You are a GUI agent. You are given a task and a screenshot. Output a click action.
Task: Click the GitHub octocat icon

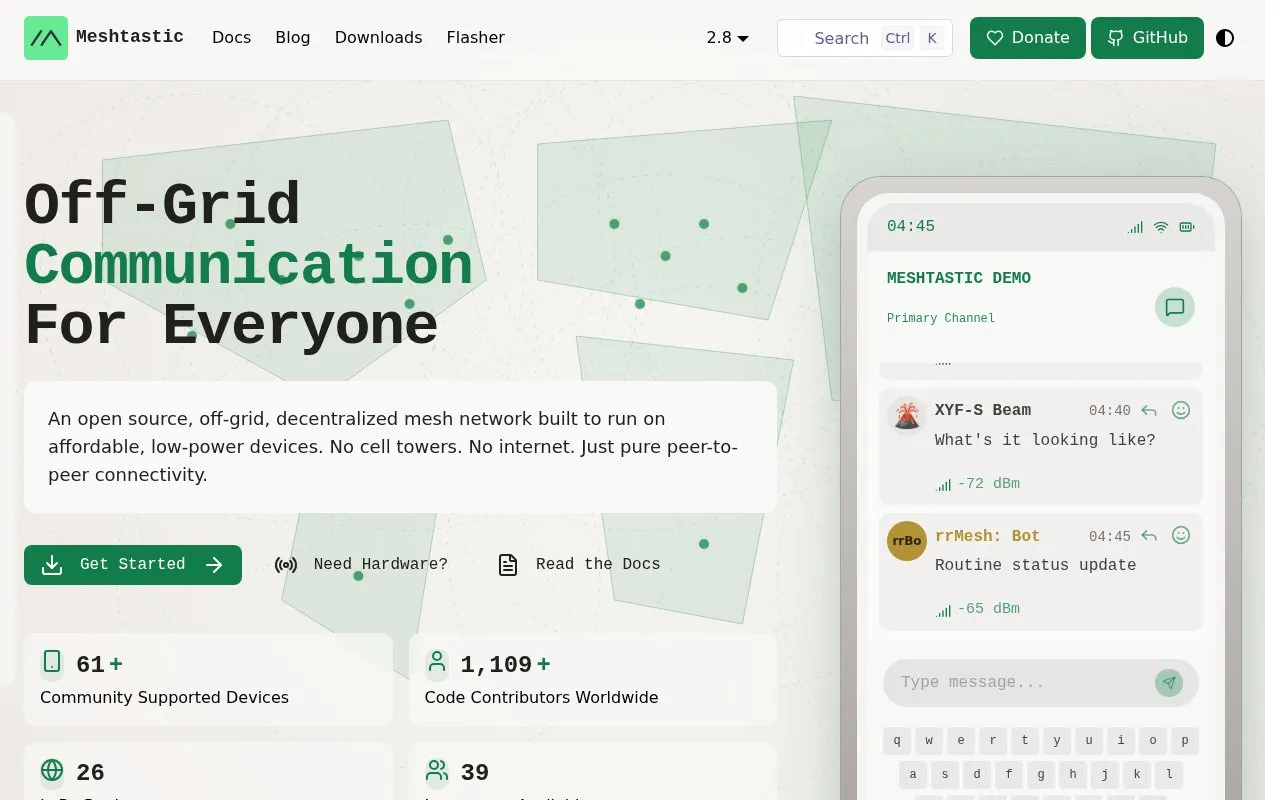coord(1115,38)
